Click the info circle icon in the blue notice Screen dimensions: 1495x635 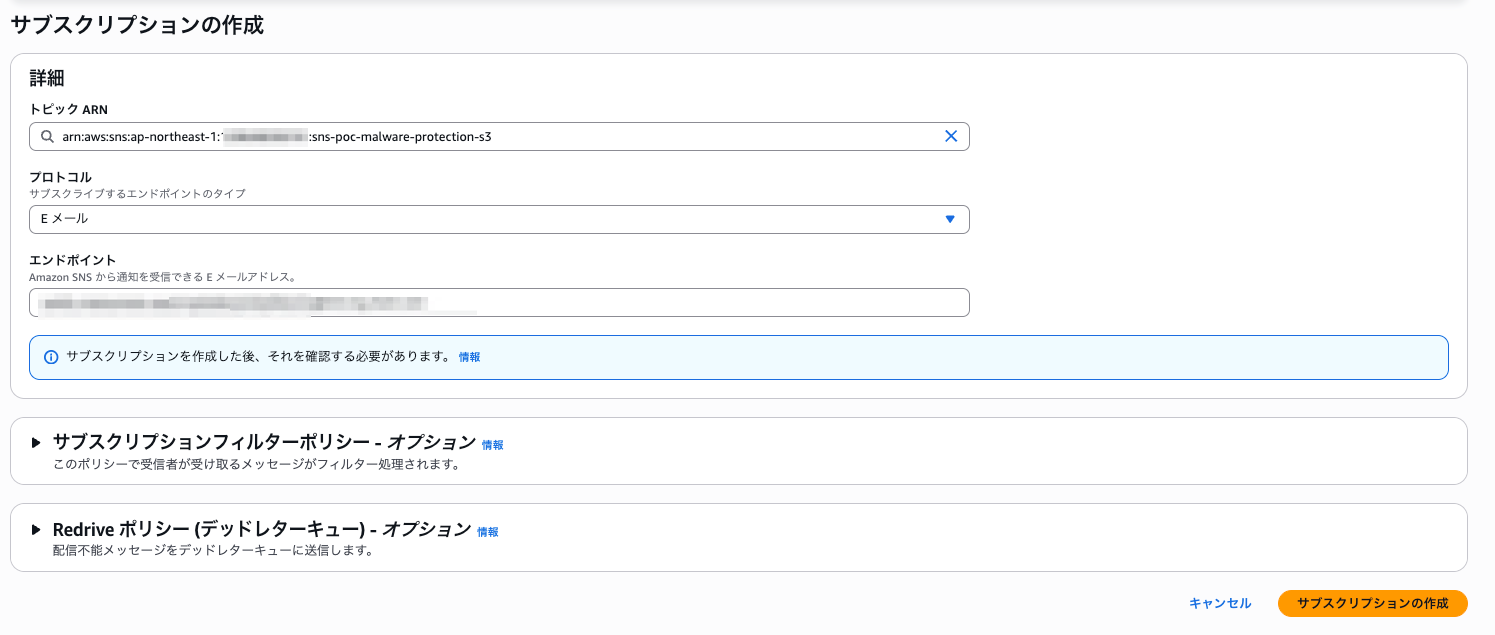51,357
